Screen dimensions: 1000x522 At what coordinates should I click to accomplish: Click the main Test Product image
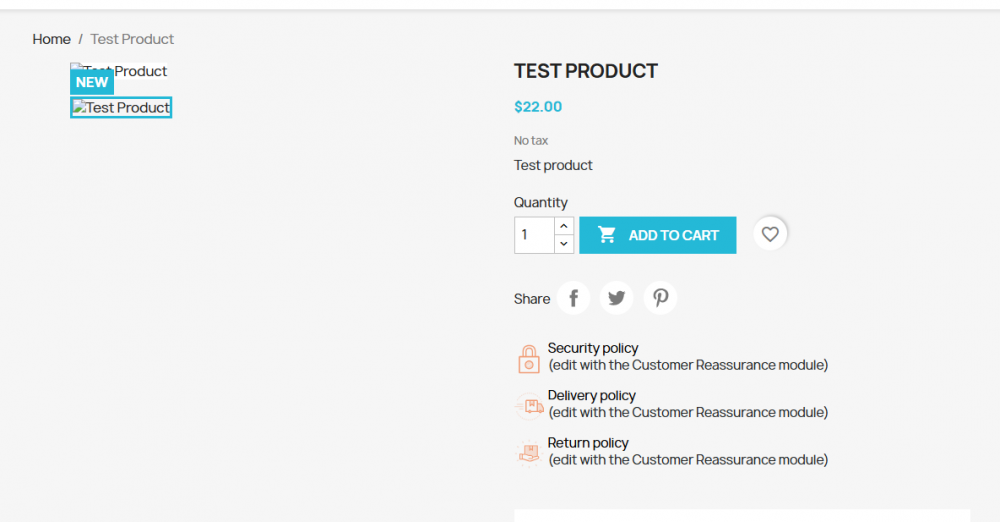coord(140,71)
